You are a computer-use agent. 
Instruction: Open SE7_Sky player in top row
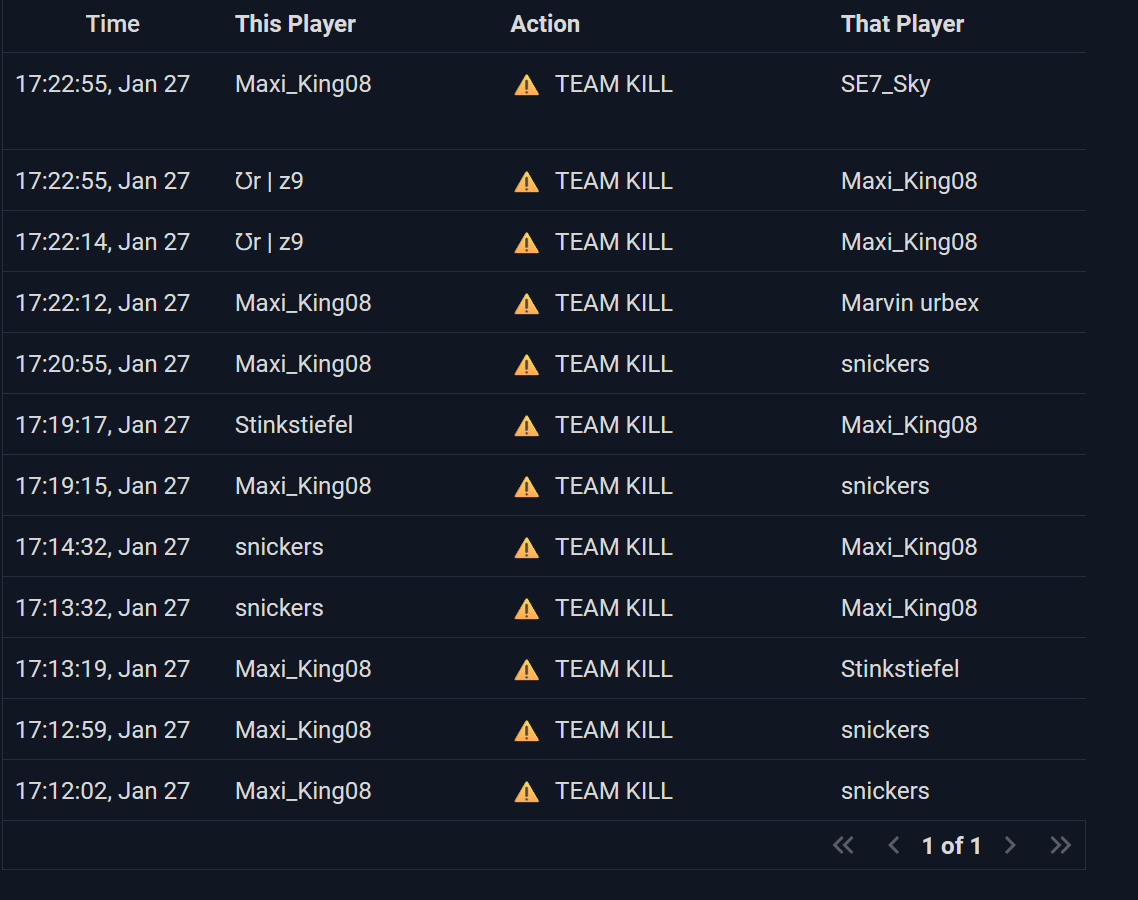click(885, 84)
